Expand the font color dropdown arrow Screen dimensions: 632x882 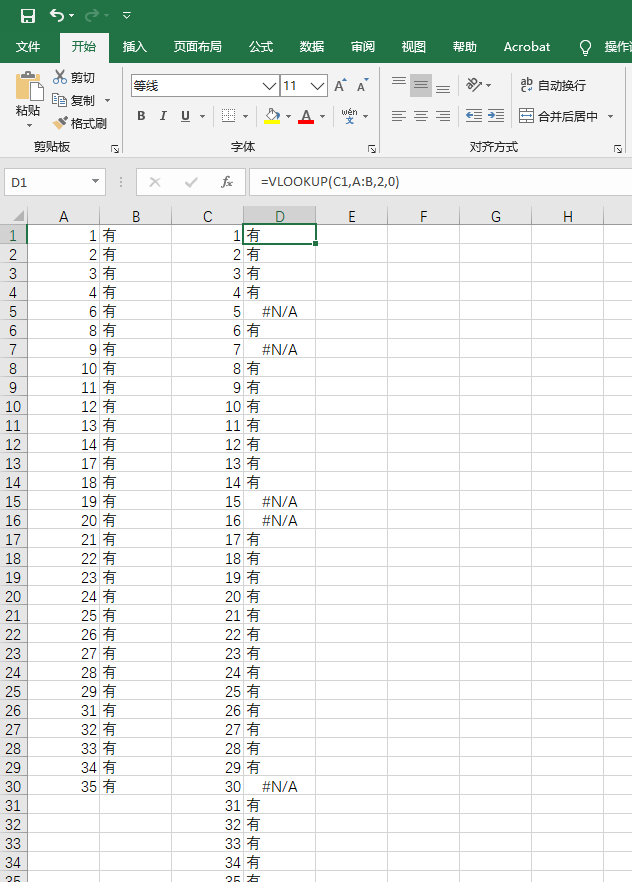323,116
